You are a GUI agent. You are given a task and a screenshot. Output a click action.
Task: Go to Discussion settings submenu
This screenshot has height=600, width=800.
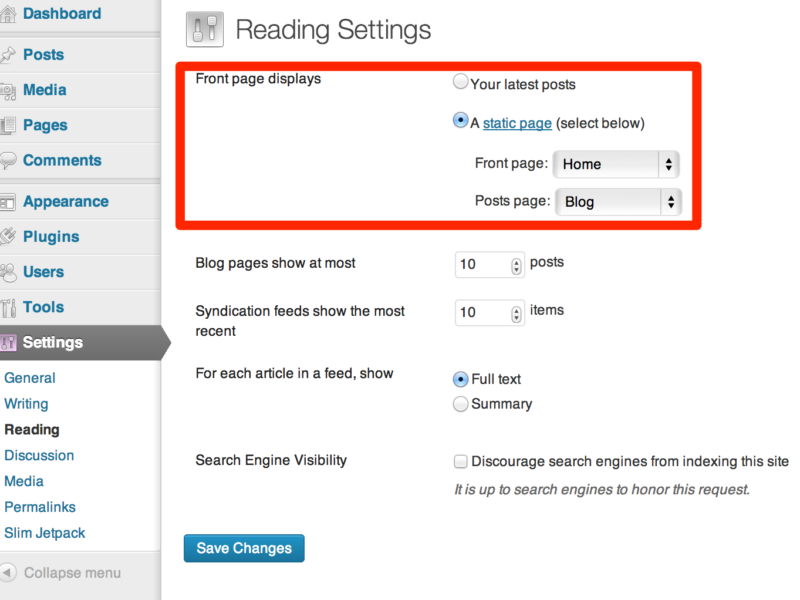tap(39, 456)
